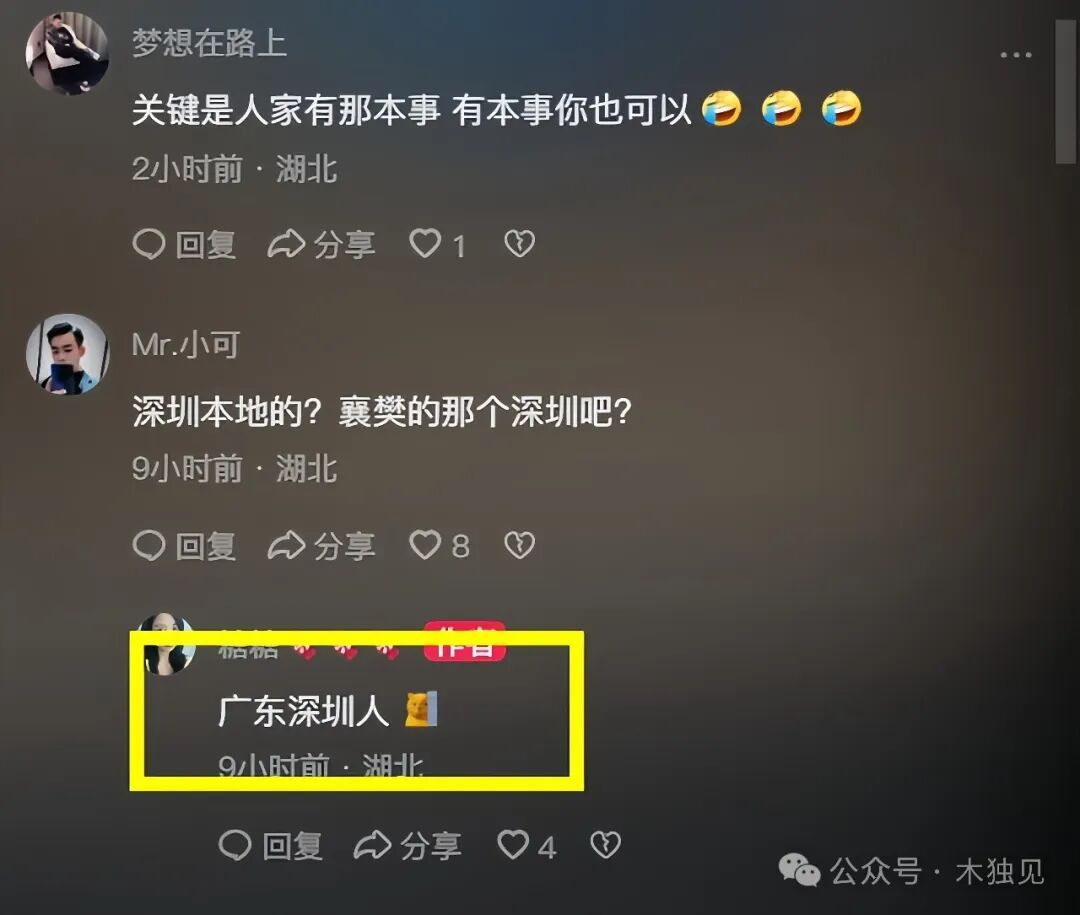Image resolution: width=1080 pixels, height=915 pixels.
Task: Open the three-dot more options menu
Action: 1016,54
